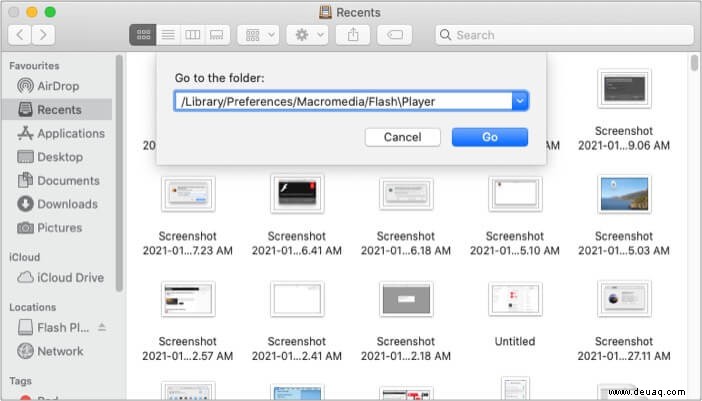Go back with the left arrow button

20,35
